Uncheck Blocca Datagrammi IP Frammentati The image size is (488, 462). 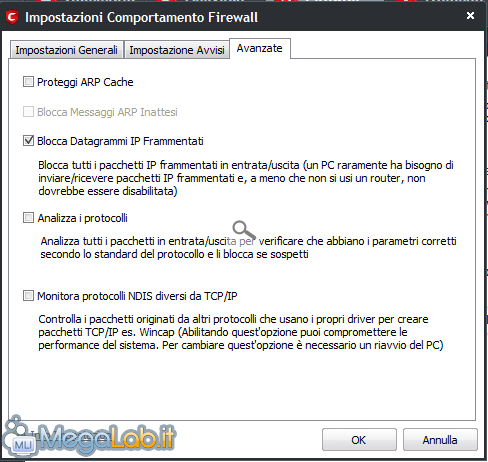(x=28, y=141)
